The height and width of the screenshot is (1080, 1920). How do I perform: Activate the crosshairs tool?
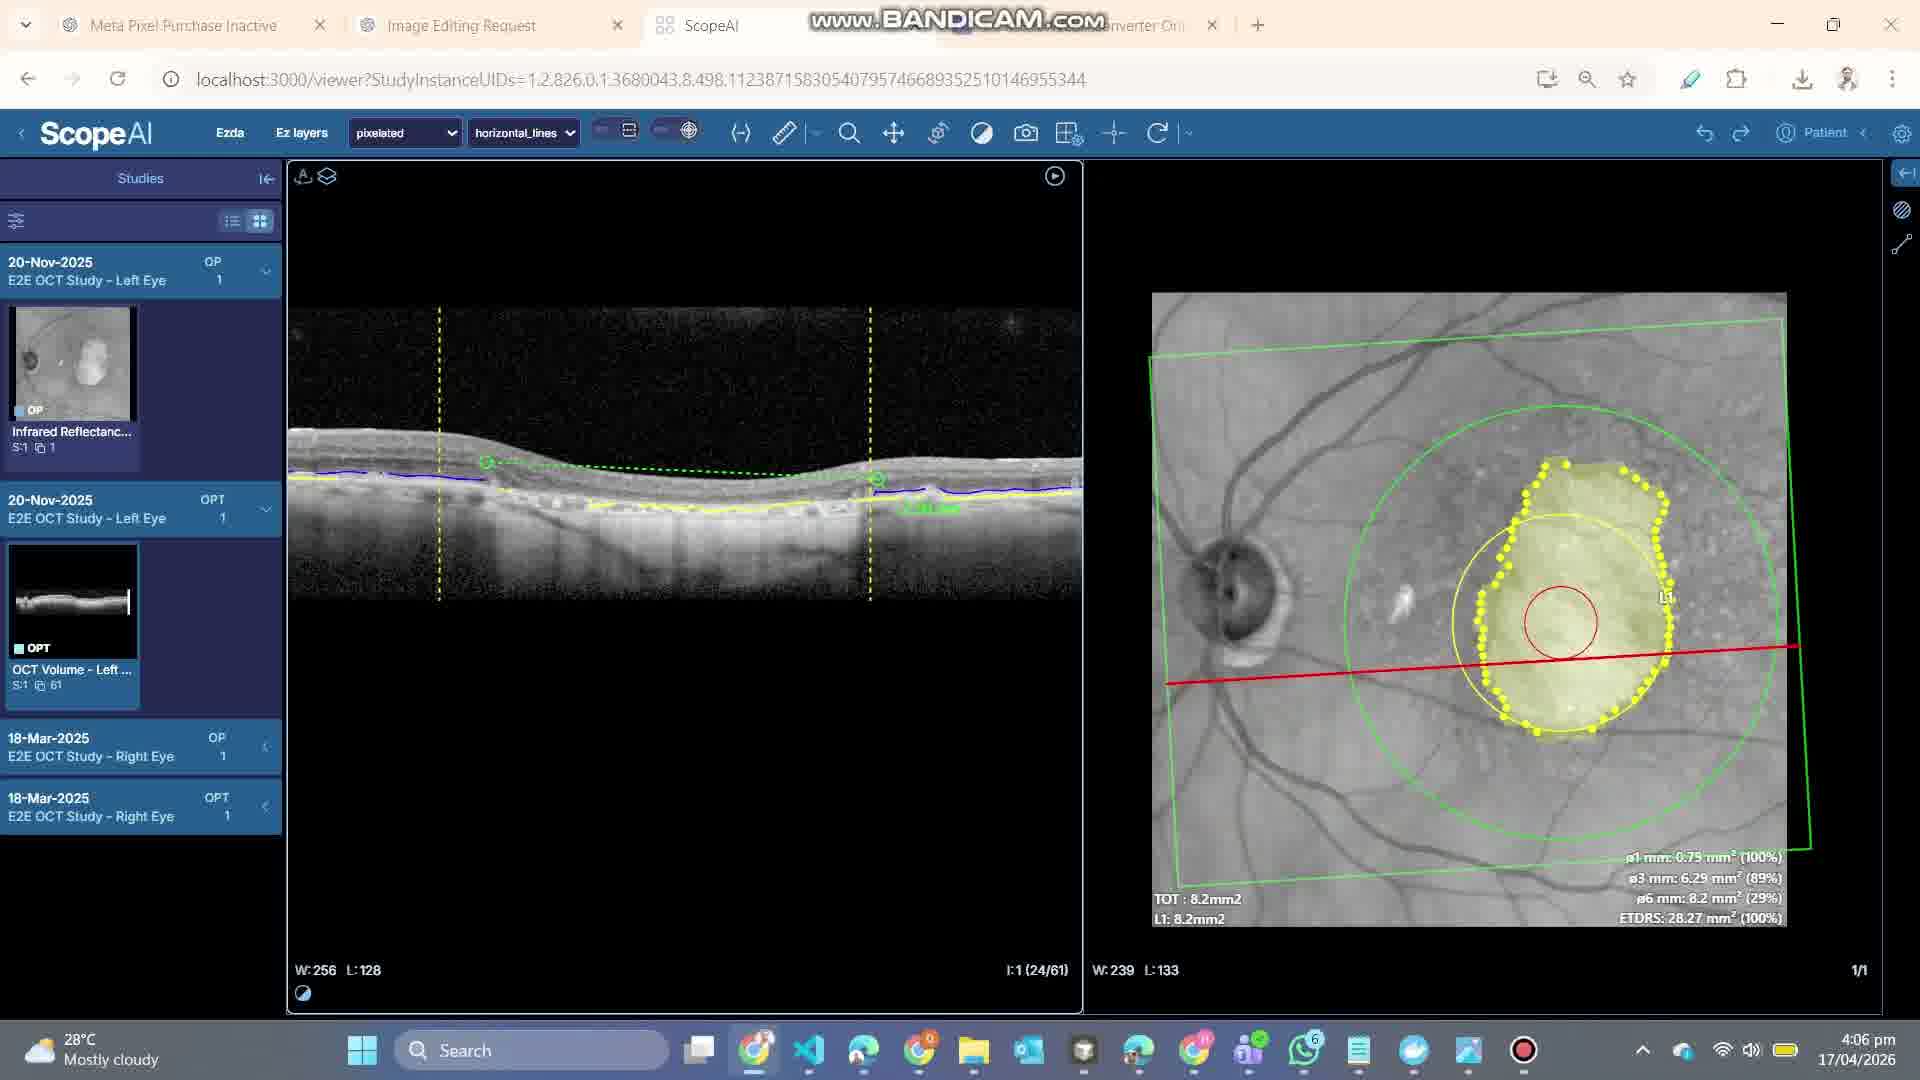(x=1113, y=133)
